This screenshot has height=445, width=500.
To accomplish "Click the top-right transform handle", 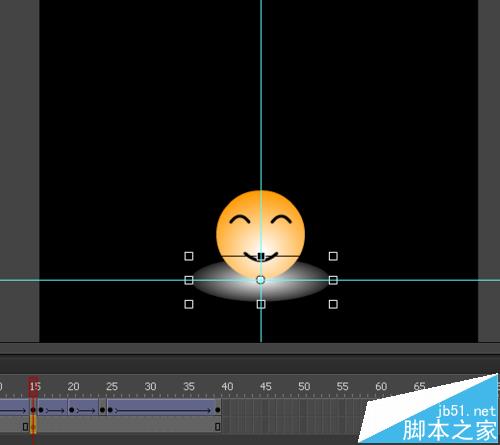I will point(333,256).
